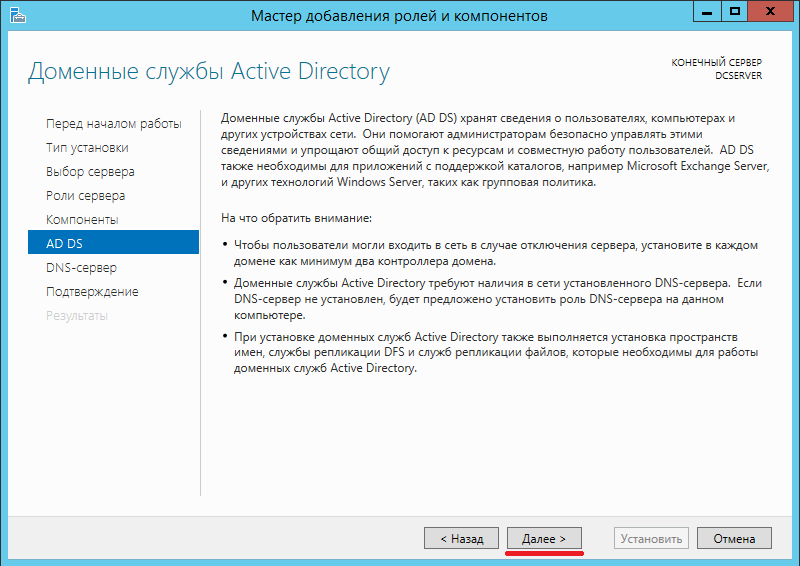
Task: Cancel the wizard with 'Отмена'
Action: (x=734, y=538)
